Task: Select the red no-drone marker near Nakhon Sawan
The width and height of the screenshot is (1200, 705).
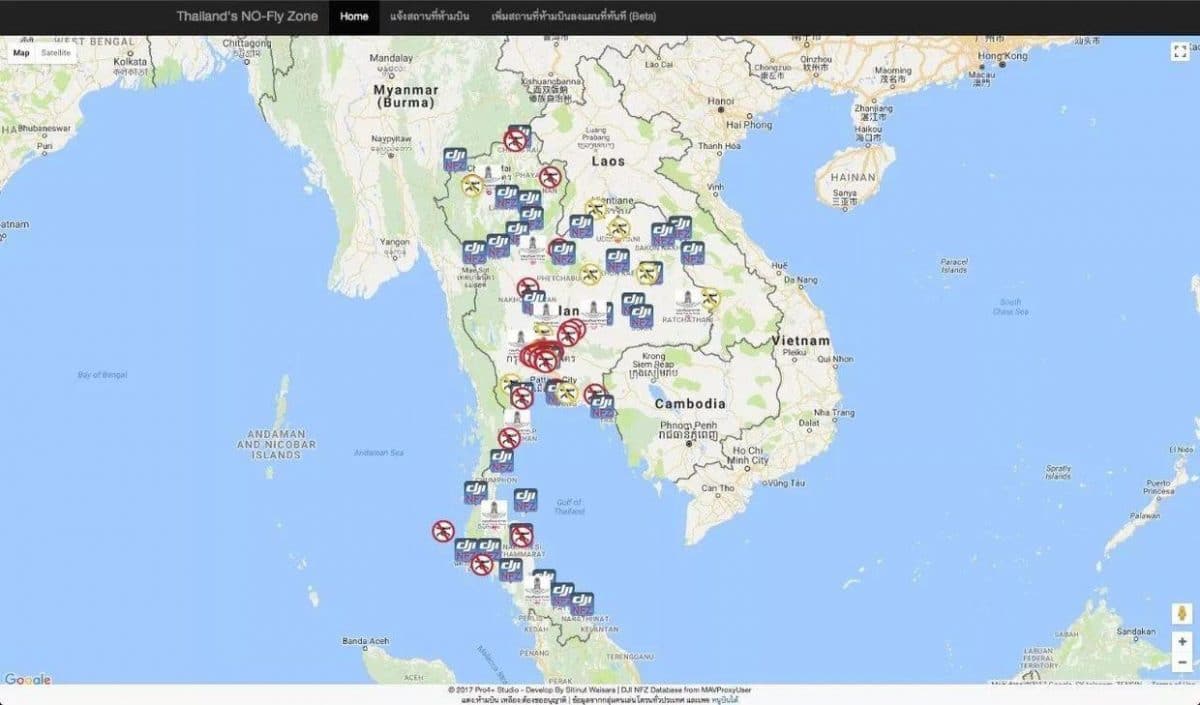Action: tap(528, 288)
